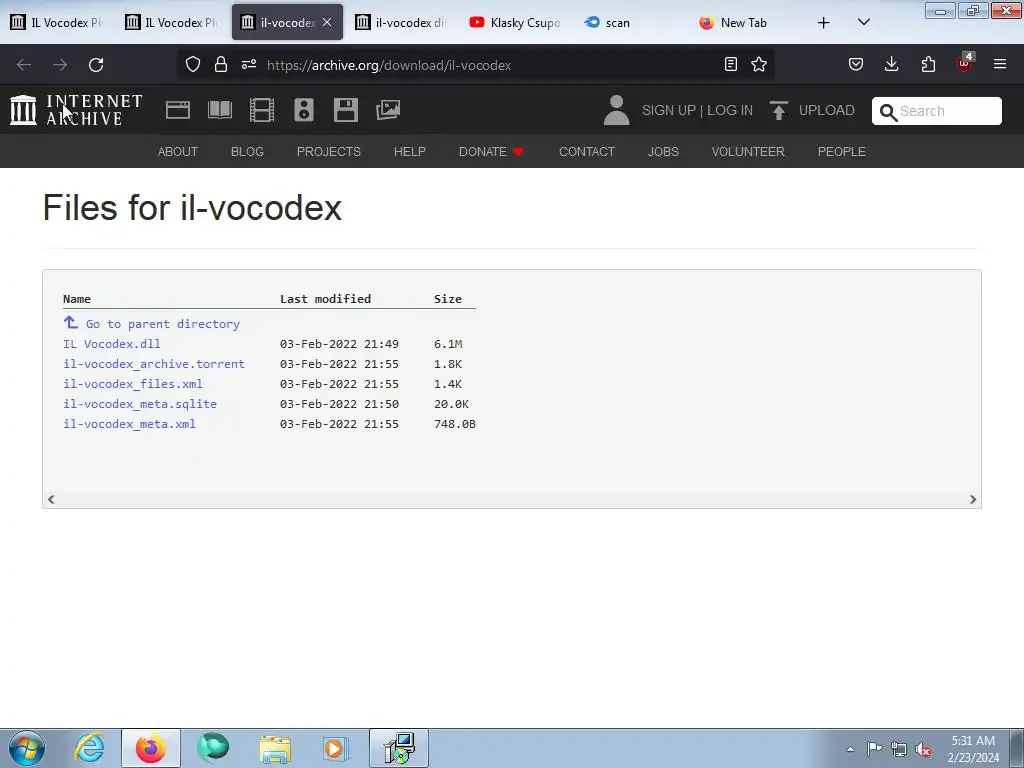1024x768 pixels.
Task: Click SIGN UP link
Action: [669, 110]
